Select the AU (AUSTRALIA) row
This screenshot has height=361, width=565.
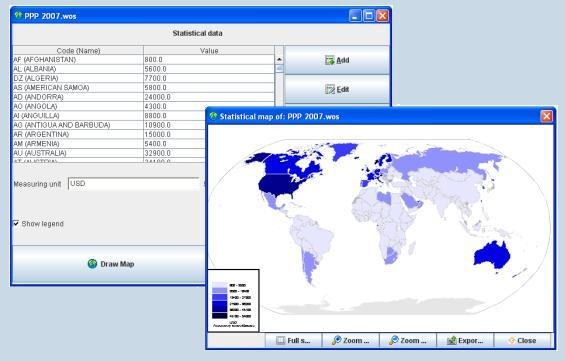click(x=109, y=153)
